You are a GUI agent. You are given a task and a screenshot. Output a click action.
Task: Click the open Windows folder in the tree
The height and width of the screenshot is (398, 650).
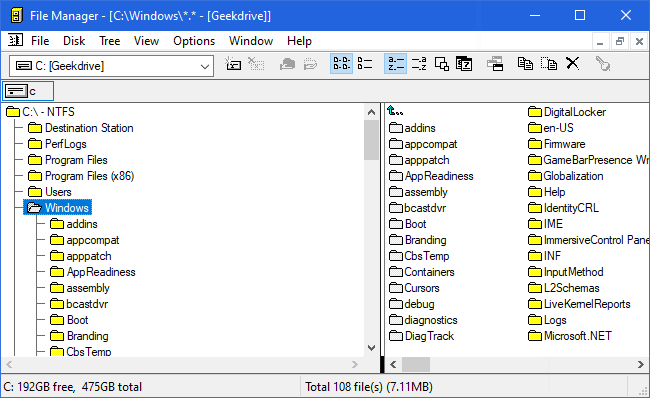coord(58,208)
